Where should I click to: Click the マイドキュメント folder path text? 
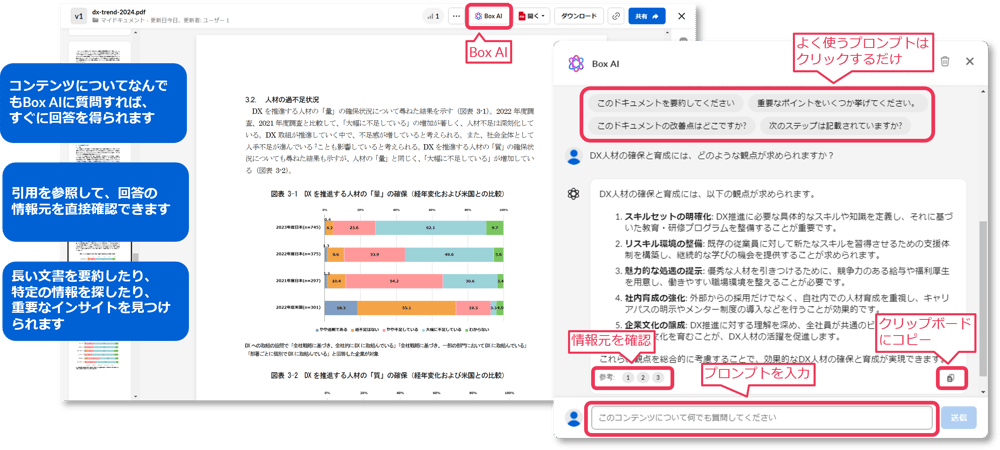[121, 20]
